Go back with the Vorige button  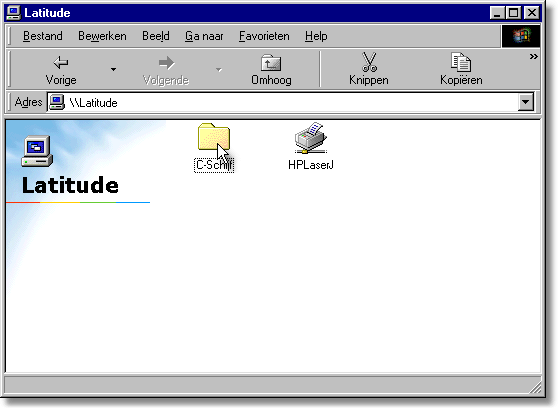(x=60, y=70)
